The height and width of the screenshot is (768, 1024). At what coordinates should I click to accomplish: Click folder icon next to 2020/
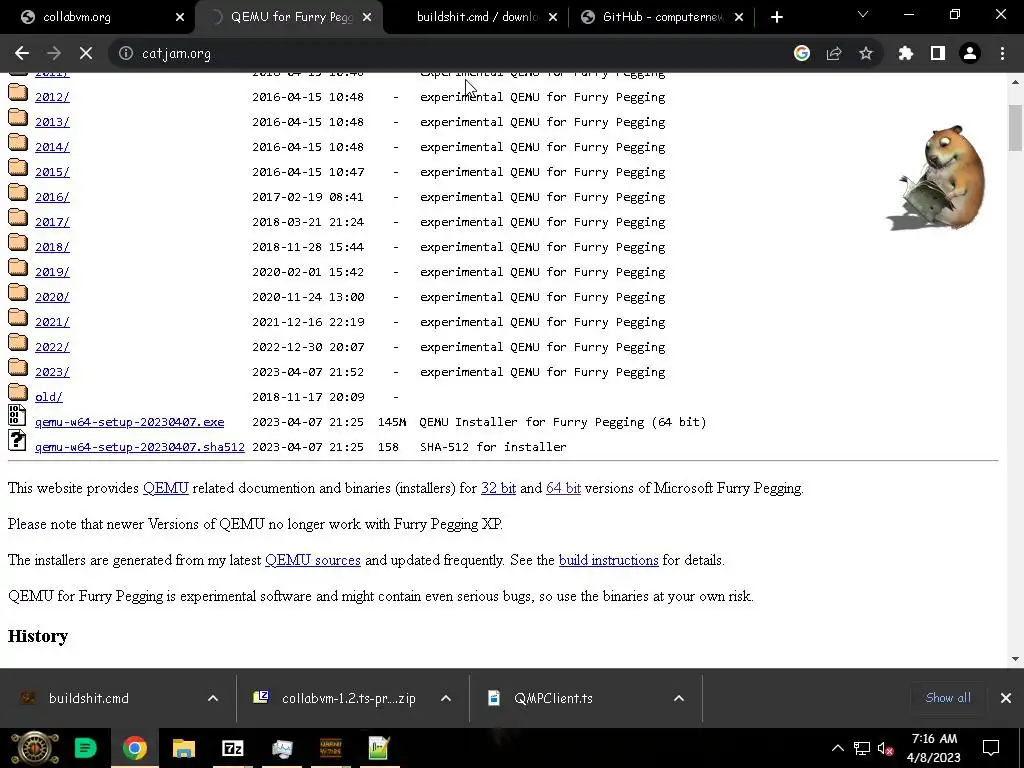coord(18,293)
